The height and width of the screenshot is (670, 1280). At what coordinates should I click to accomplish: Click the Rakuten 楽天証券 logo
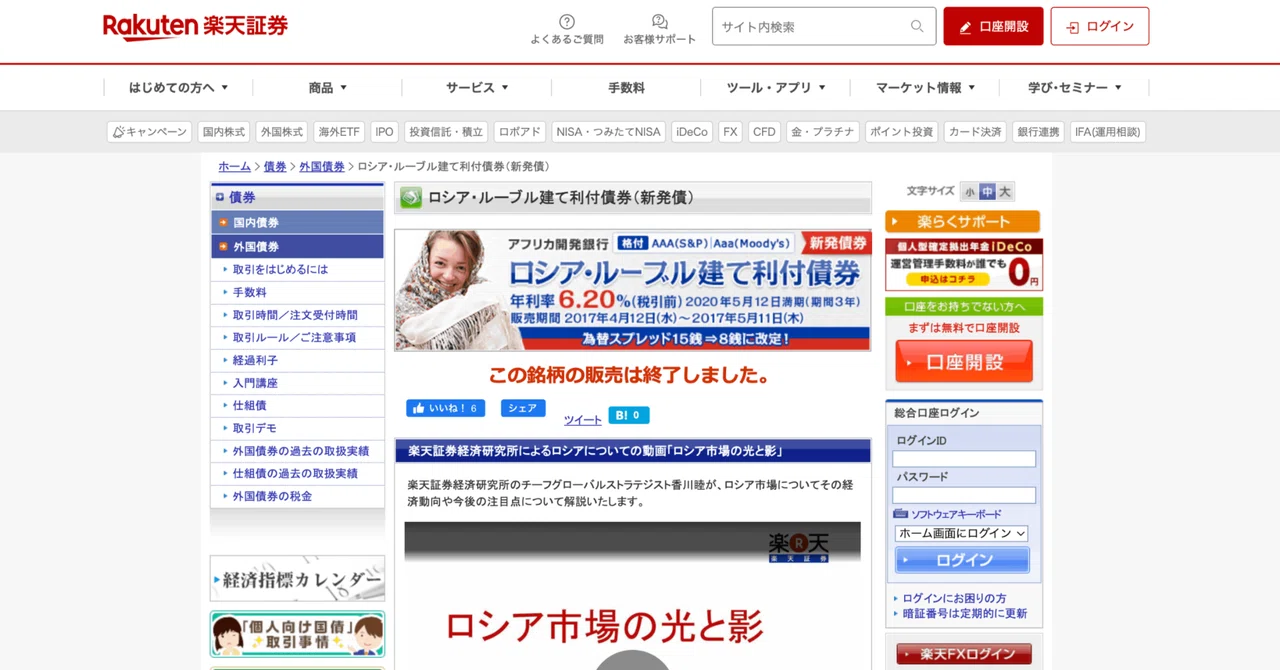point(195,27)
